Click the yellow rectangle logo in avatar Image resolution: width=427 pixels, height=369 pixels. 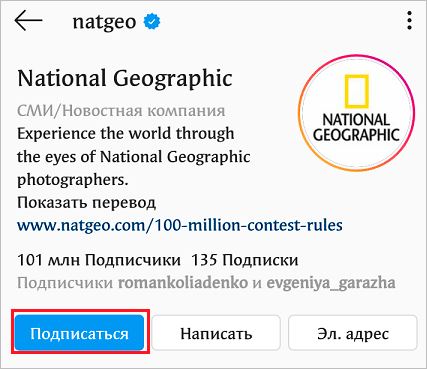pos(356,91)
